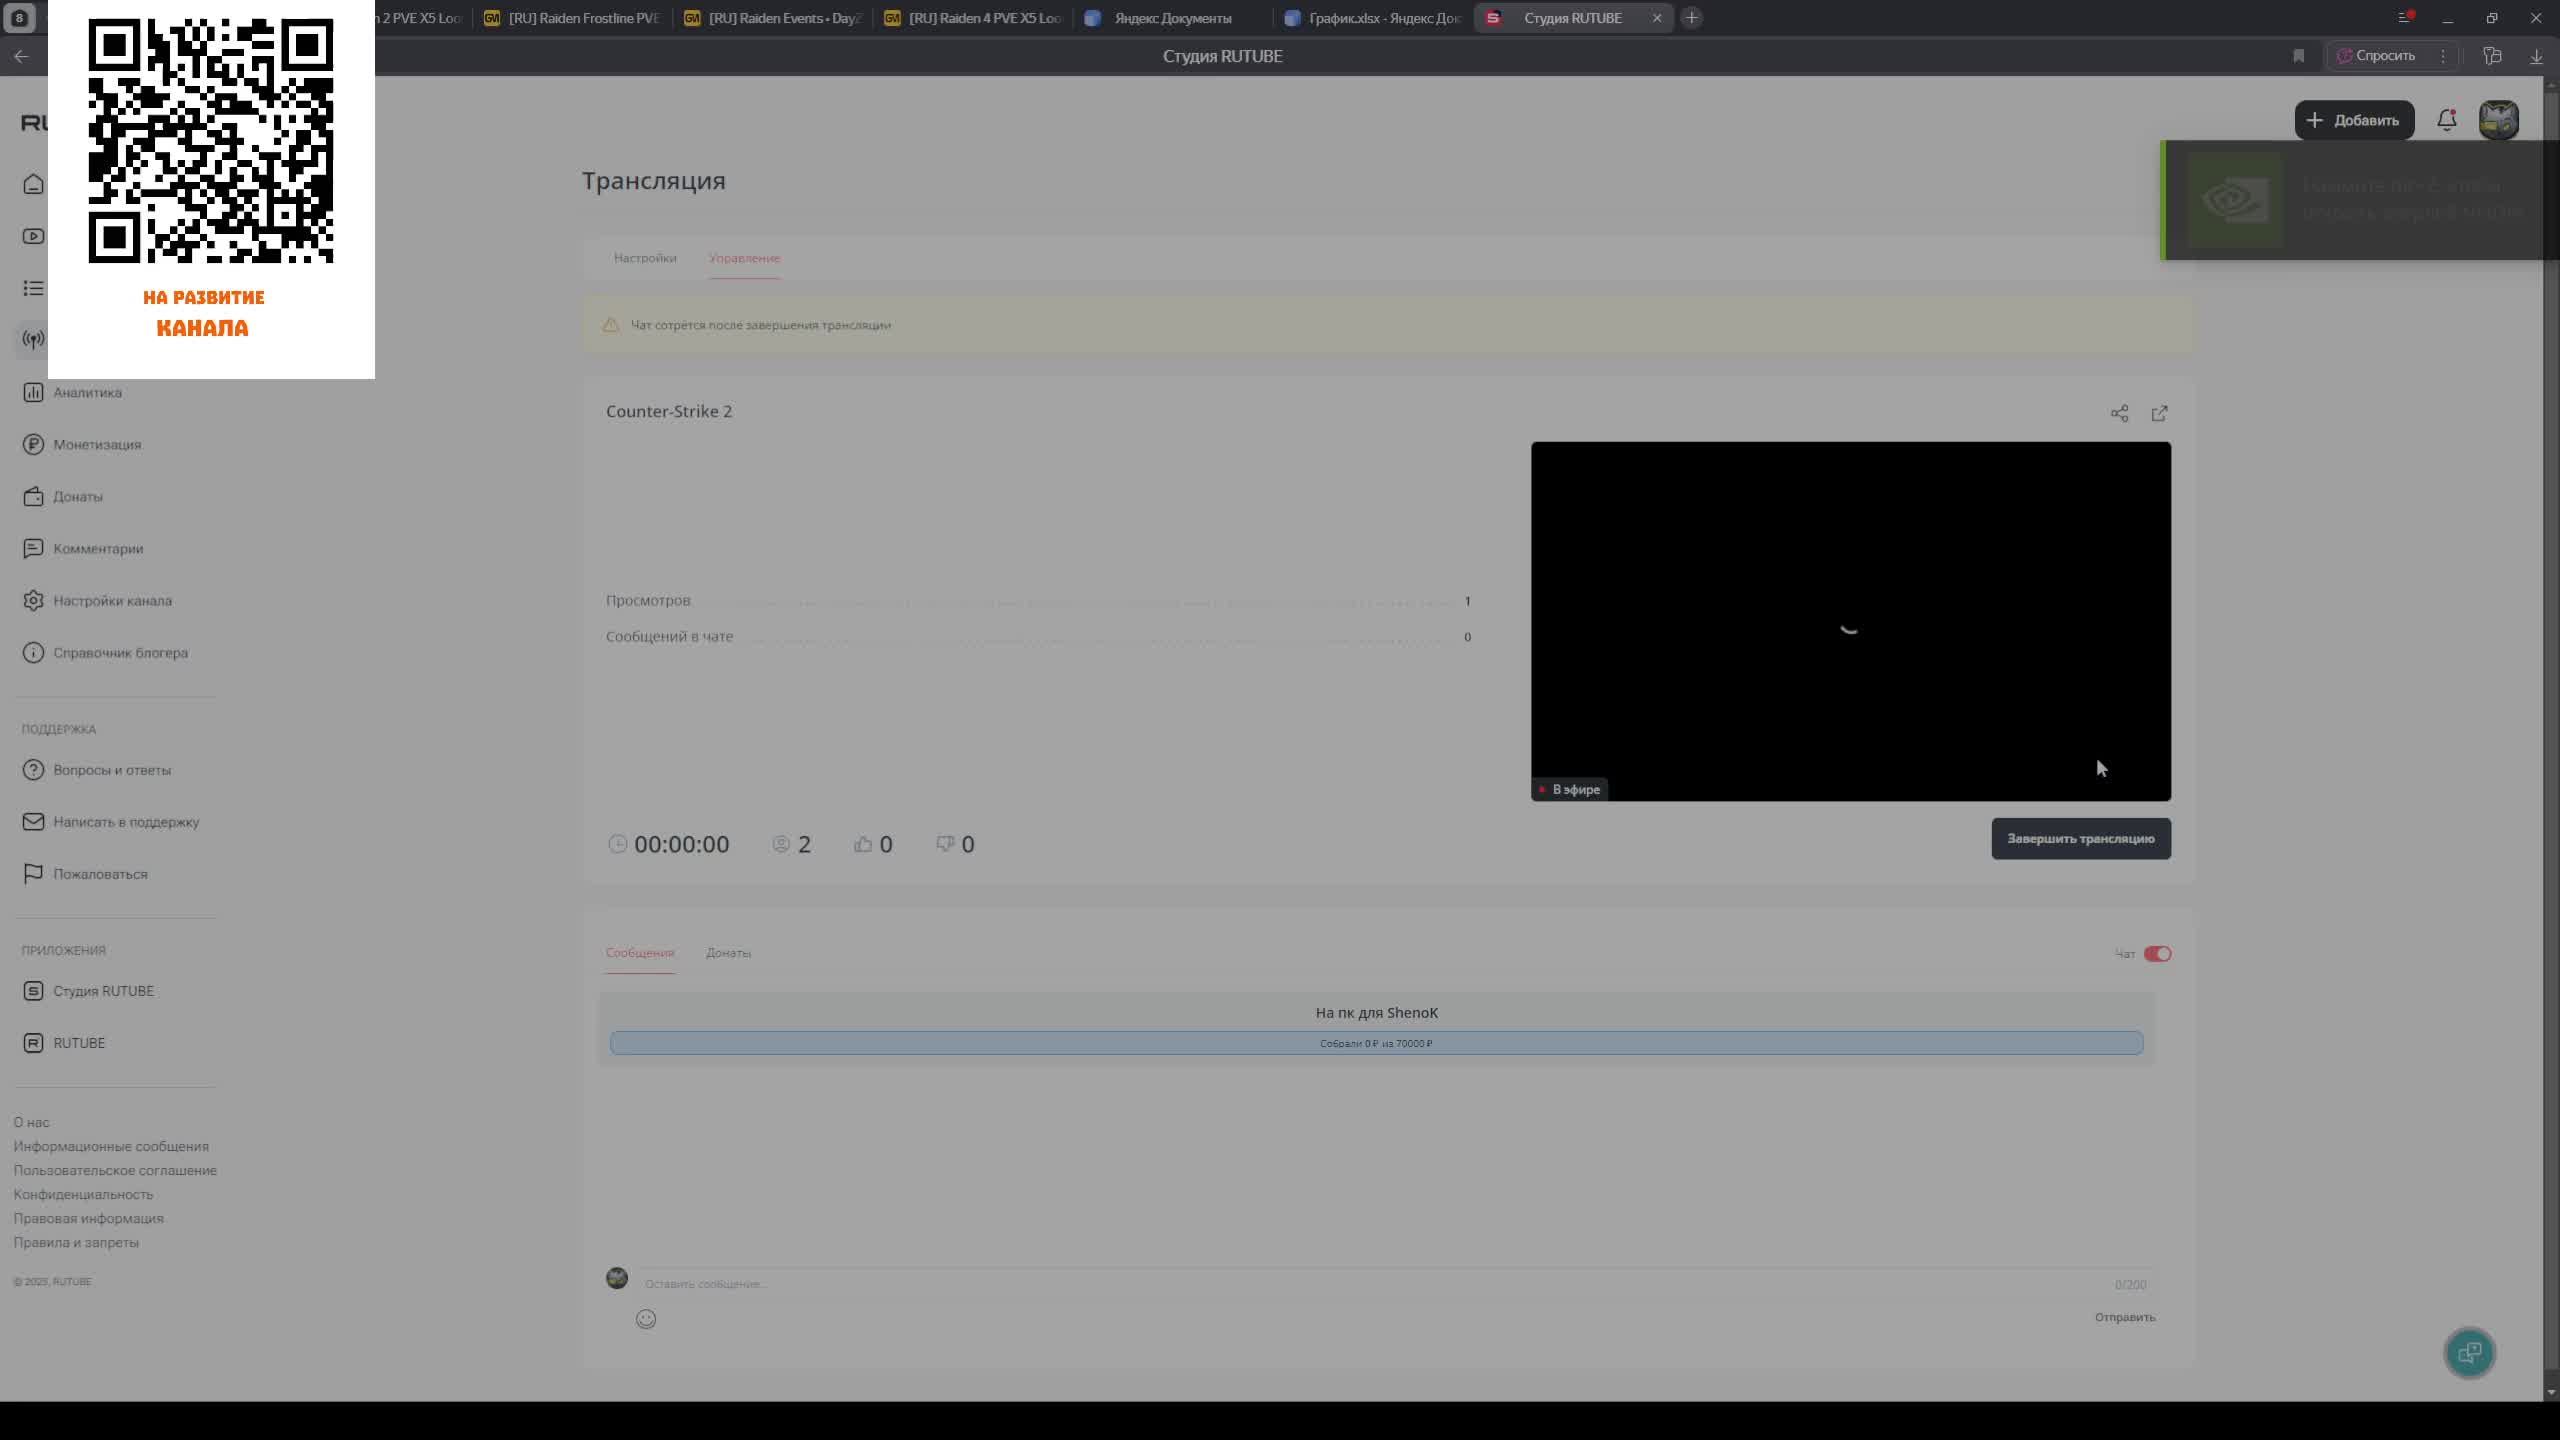
Task: Open the live broadcast icon in sidebar
Action: pos(33,340)
